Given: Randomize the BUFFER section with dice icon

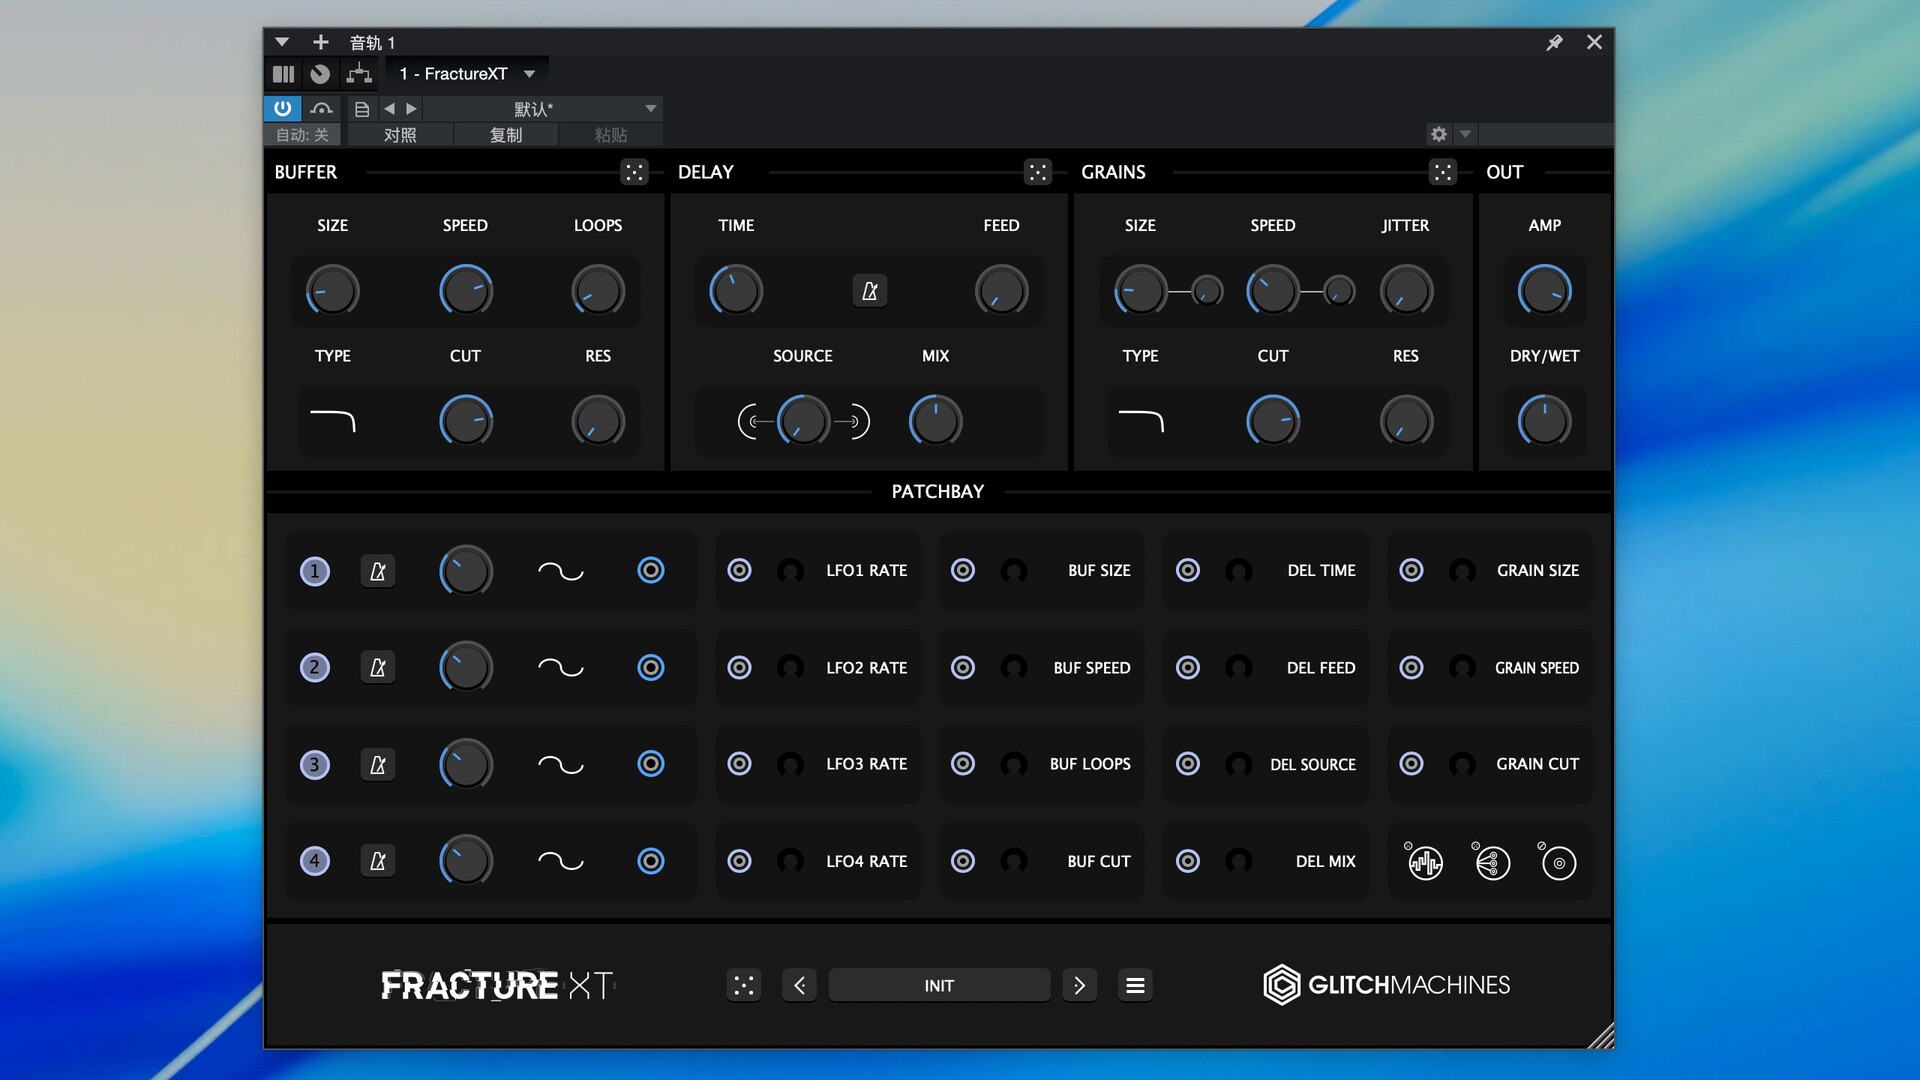Looking at the screenshot, I should pyautogui.click(x=634, y=172).
